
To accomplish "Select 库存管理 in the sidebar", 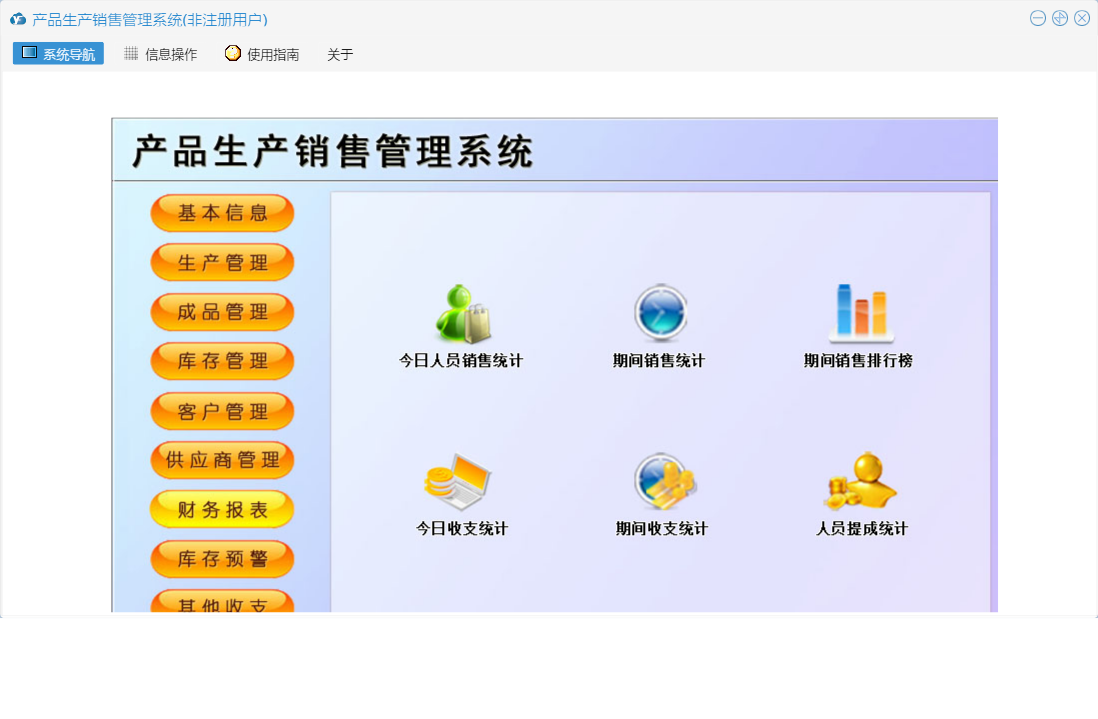I will tap(222, 361).
